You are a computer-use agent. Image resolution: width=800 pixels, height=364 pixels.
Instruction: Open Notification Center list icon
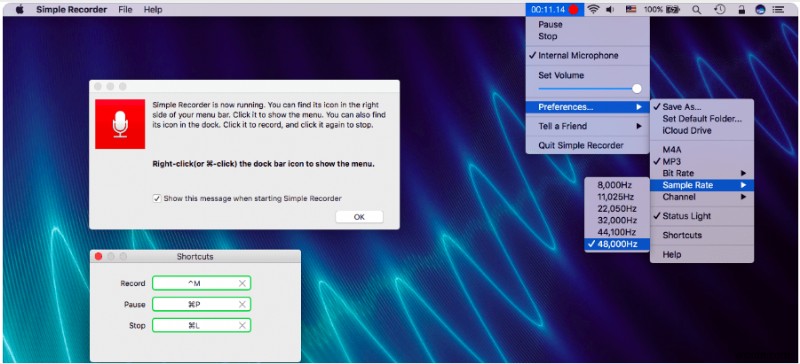pyautogui.click(x=778, y=10)
